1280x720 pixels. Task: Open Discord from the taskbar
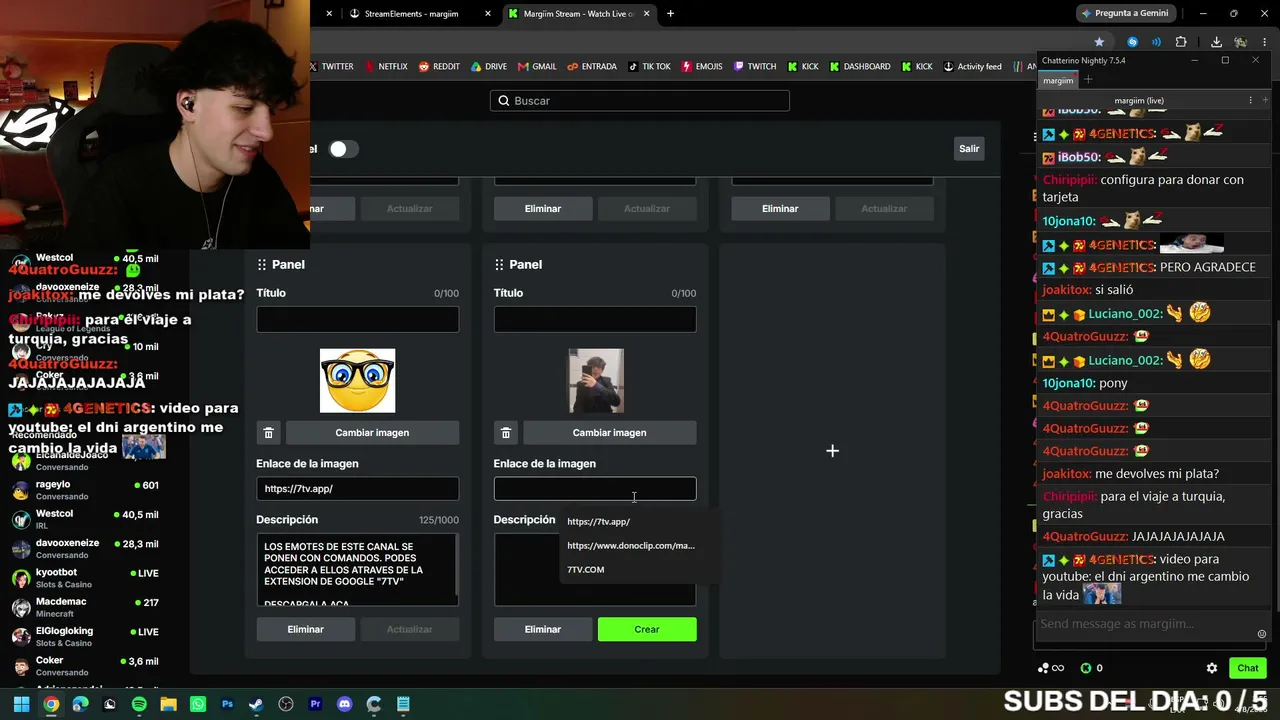coord(345,704)
